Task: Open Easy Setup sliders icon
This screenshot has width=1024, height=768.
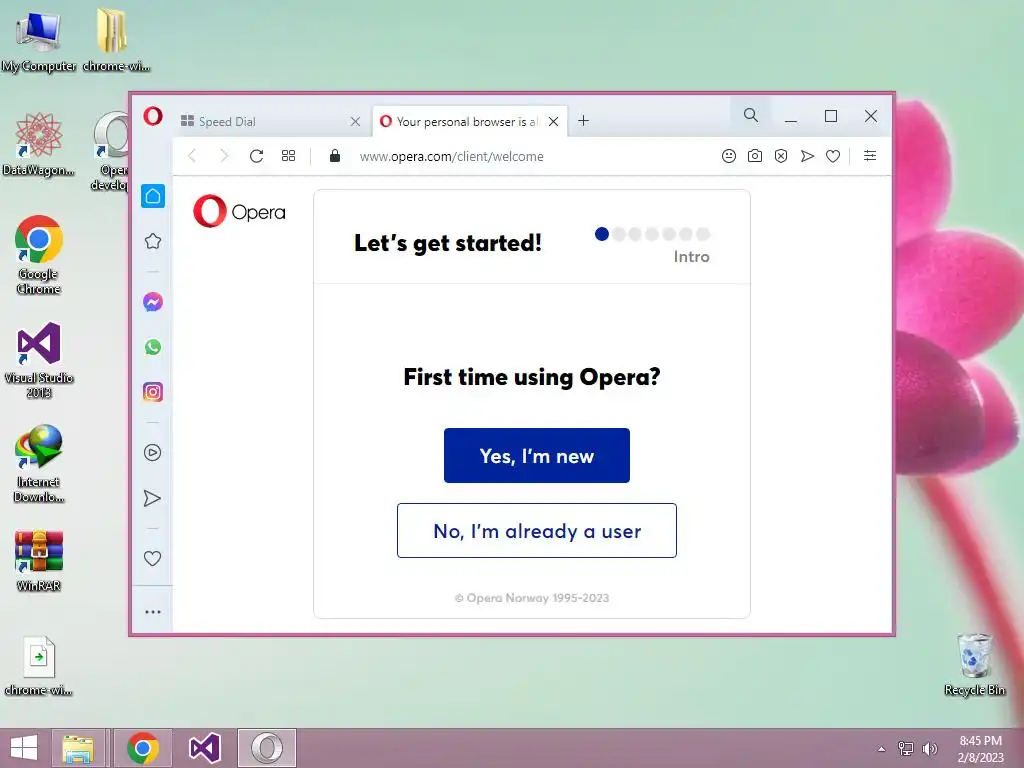Action: pyautogui.click(x=870, y=155)
